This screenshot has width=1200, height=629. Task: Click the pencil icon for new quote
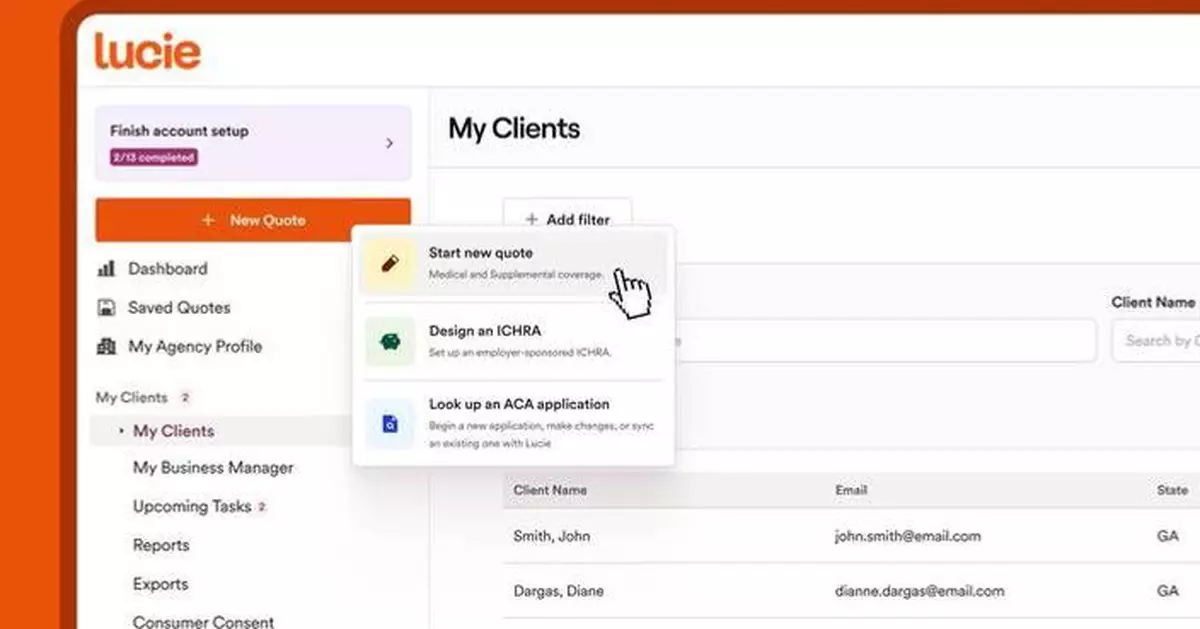tap(389, 264)
